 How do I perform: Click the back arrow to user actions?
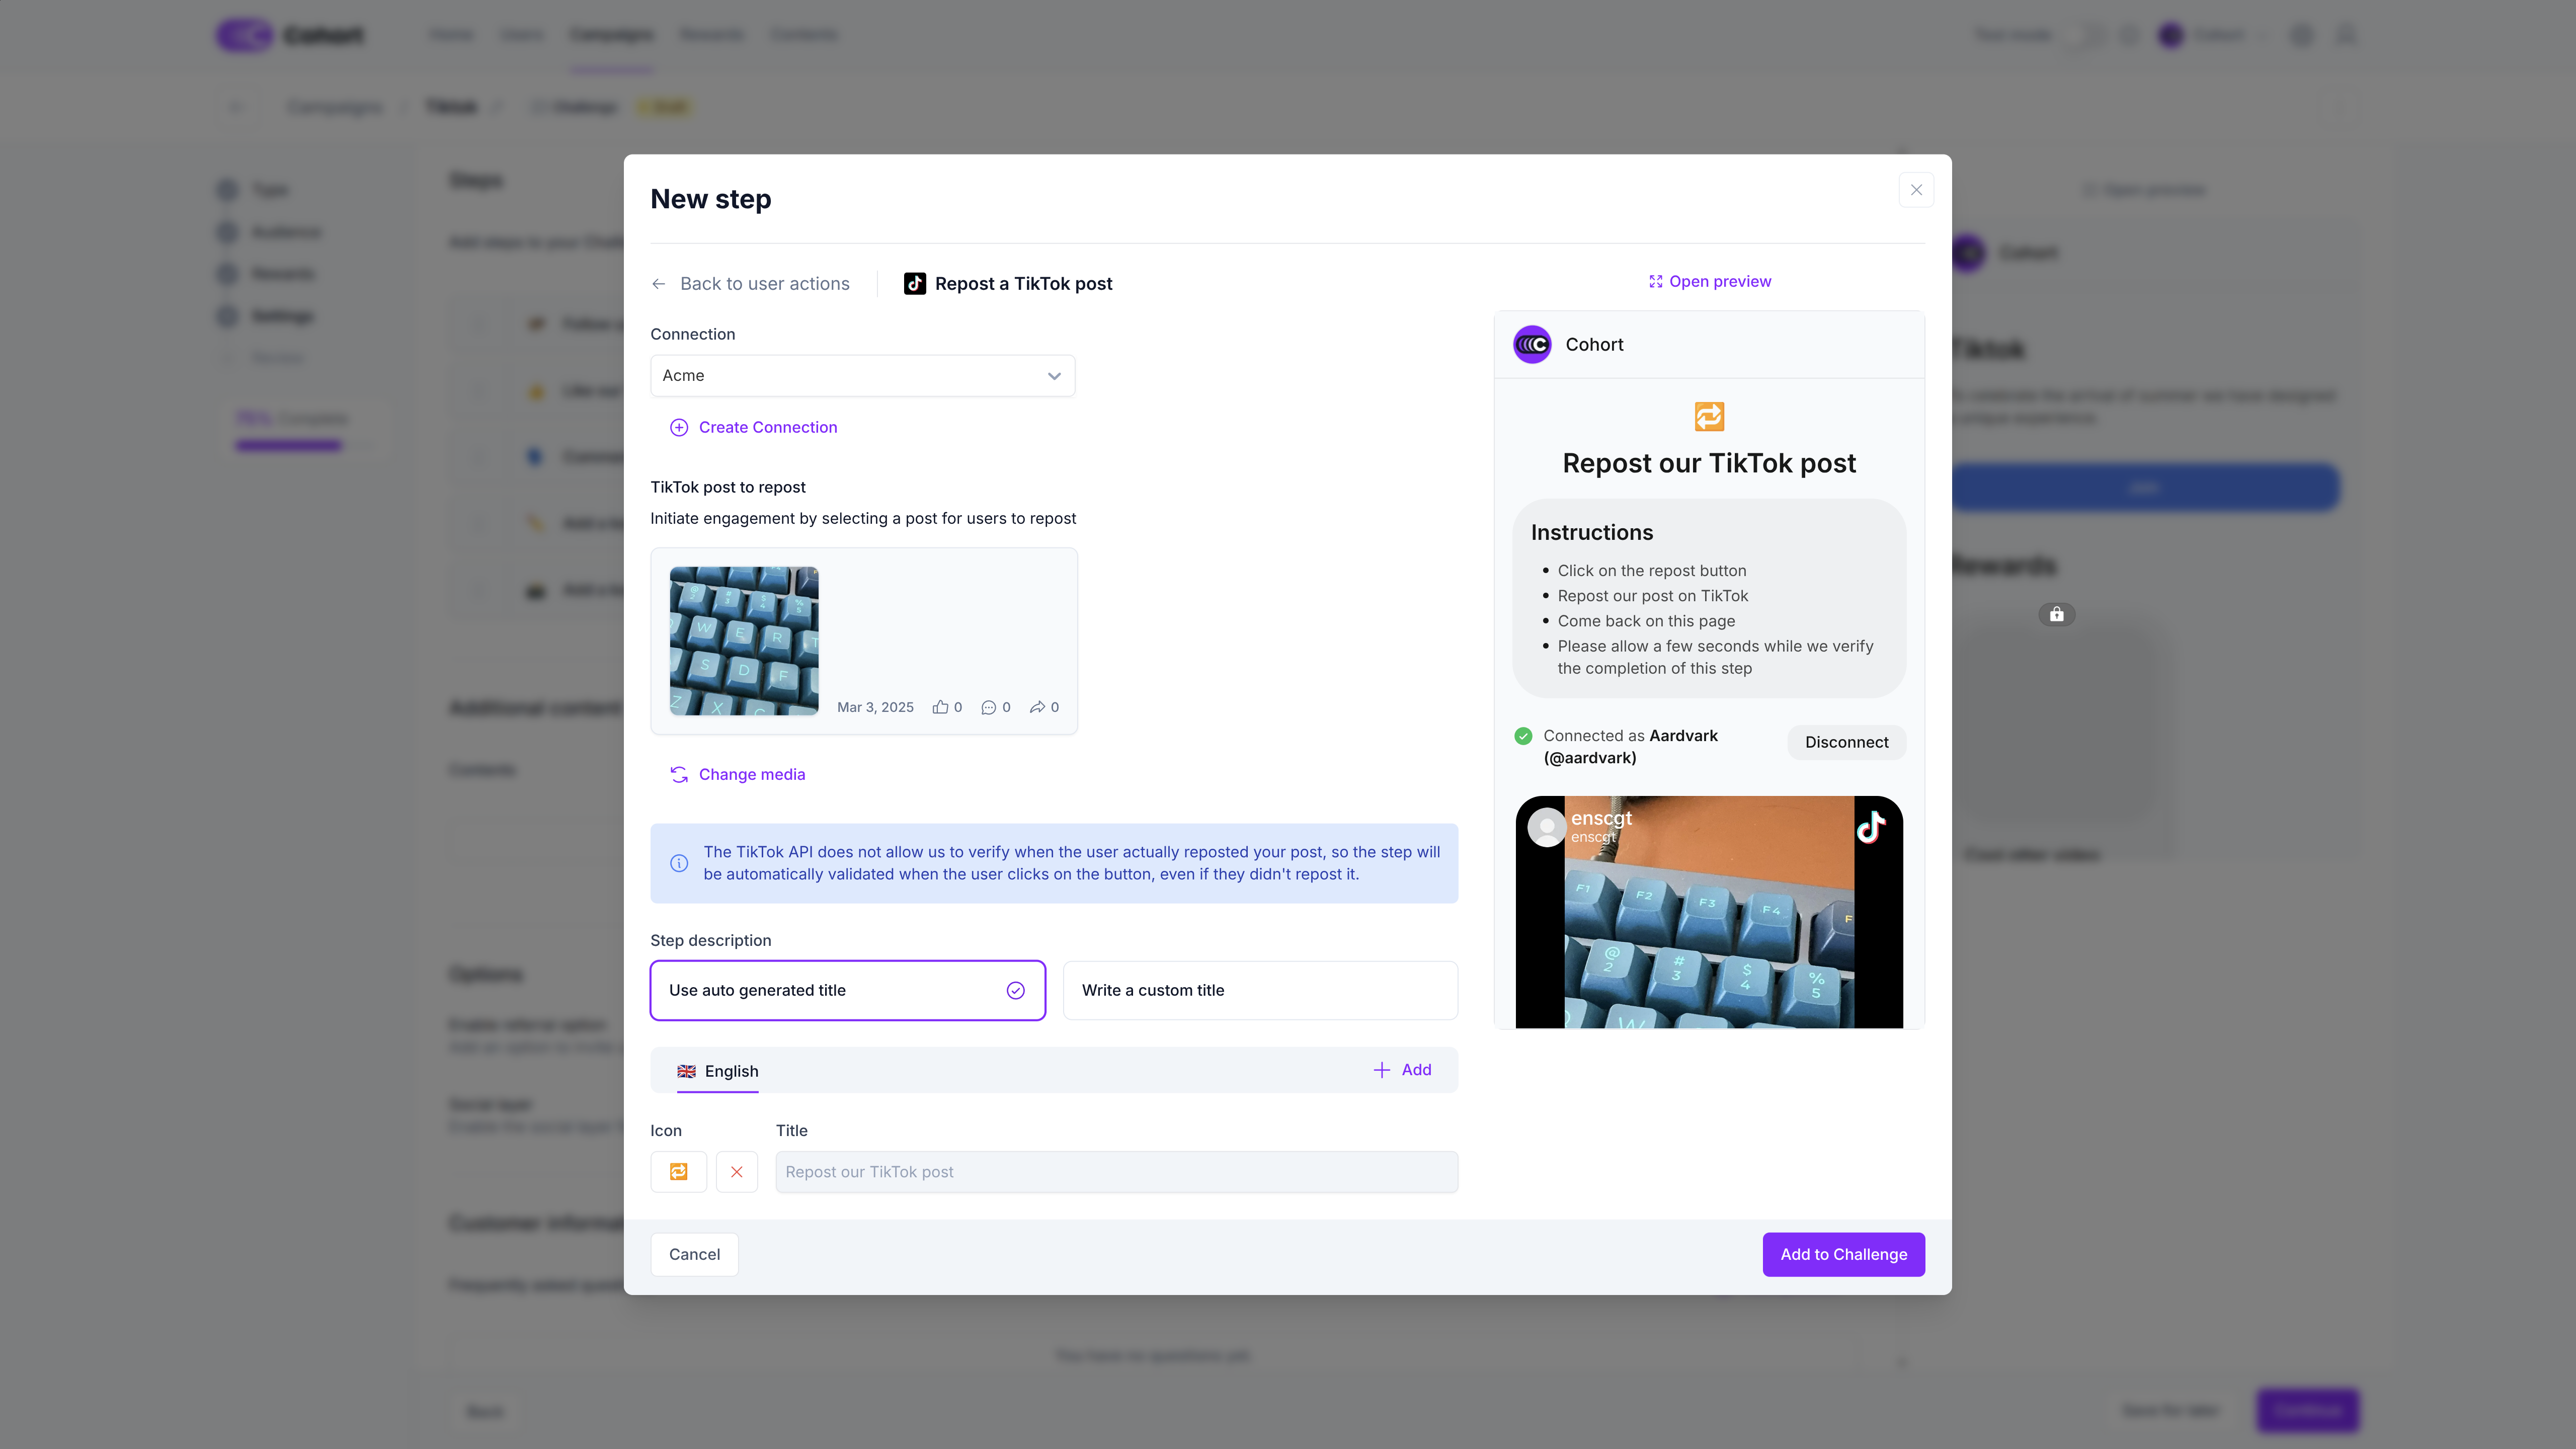[658, 284]
